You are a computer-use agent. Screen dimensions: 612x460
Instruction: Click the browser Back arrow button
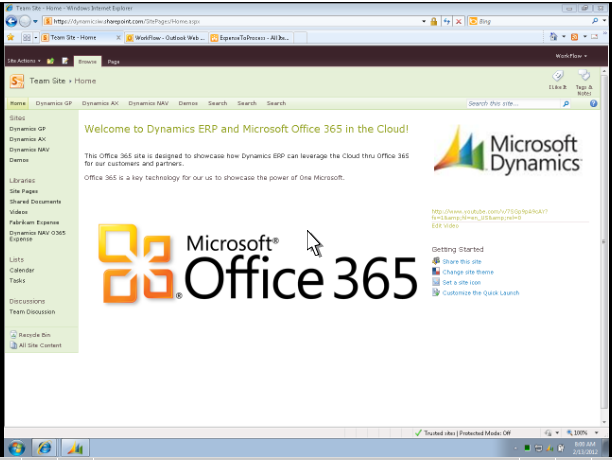point(11,21)
